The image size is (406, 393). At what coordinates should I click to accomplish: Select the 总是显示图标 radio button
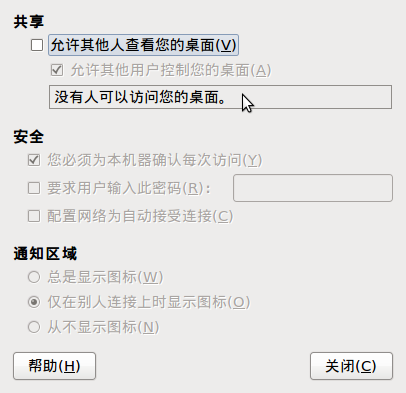coord(34,277)
